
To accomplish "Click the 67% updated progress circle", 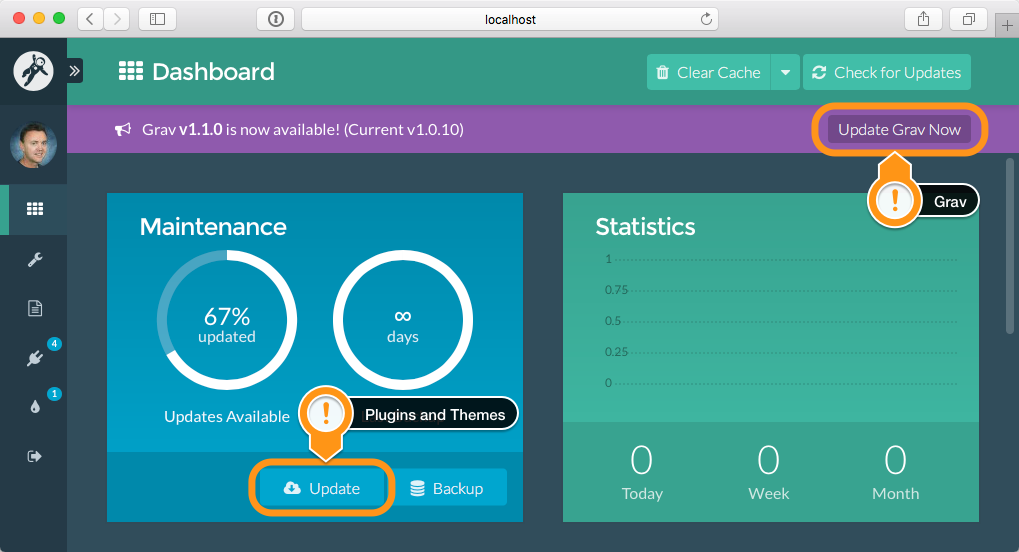I will coord(227,320).
